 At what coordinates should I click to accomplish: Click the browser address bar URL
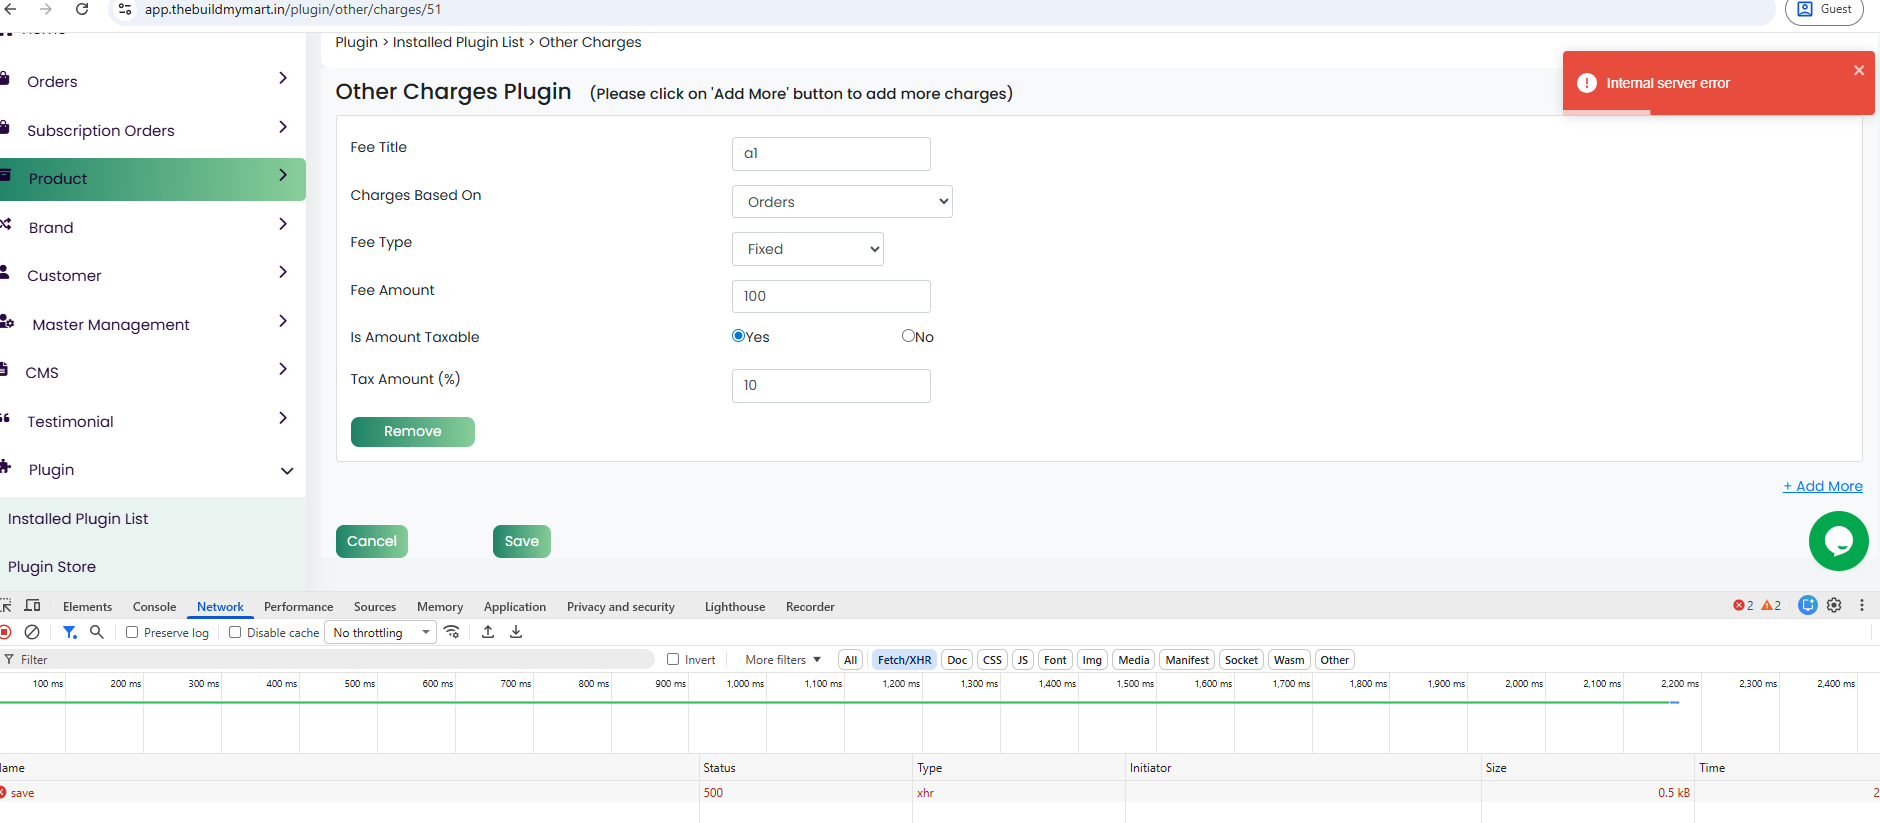coord(293,9)
